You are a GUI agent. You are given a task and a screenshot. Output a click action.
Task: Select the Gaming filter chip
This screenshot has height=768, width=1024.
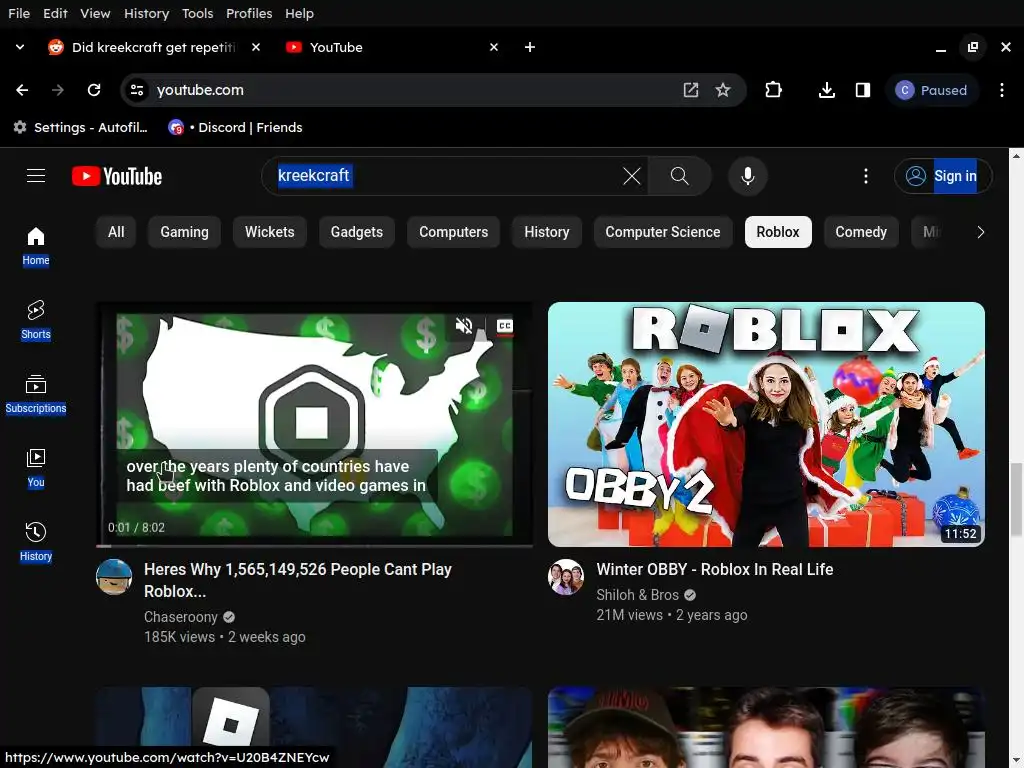pos(185,232)
